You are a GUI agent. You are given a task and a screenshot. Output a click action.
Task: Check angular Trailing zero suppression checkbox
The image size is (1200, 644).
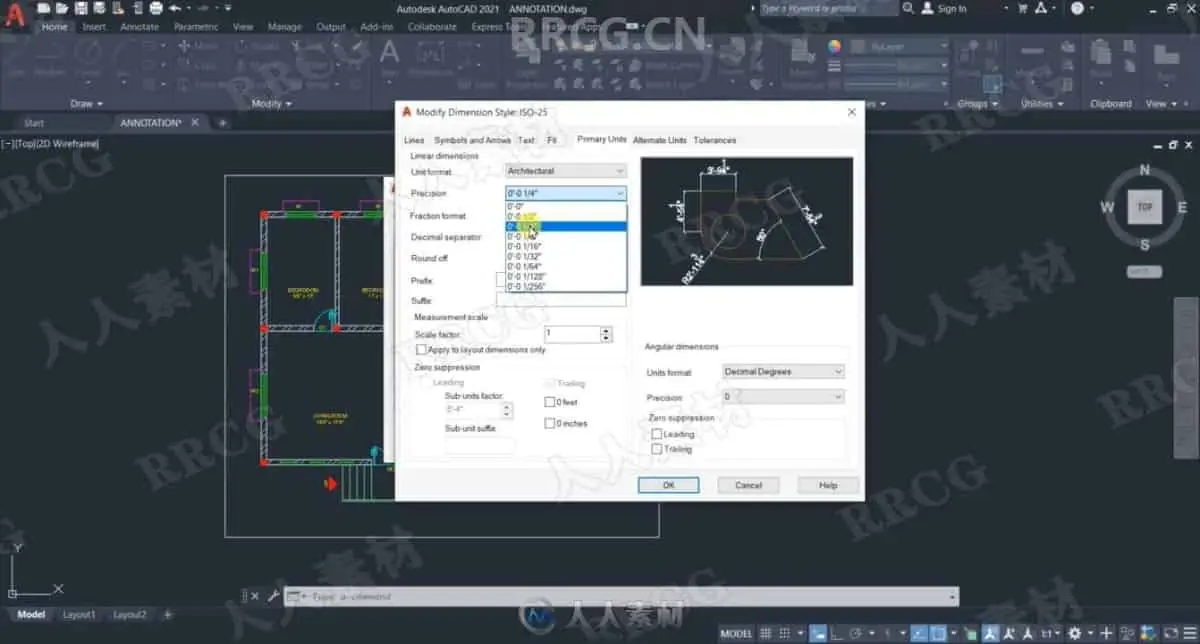656,449
